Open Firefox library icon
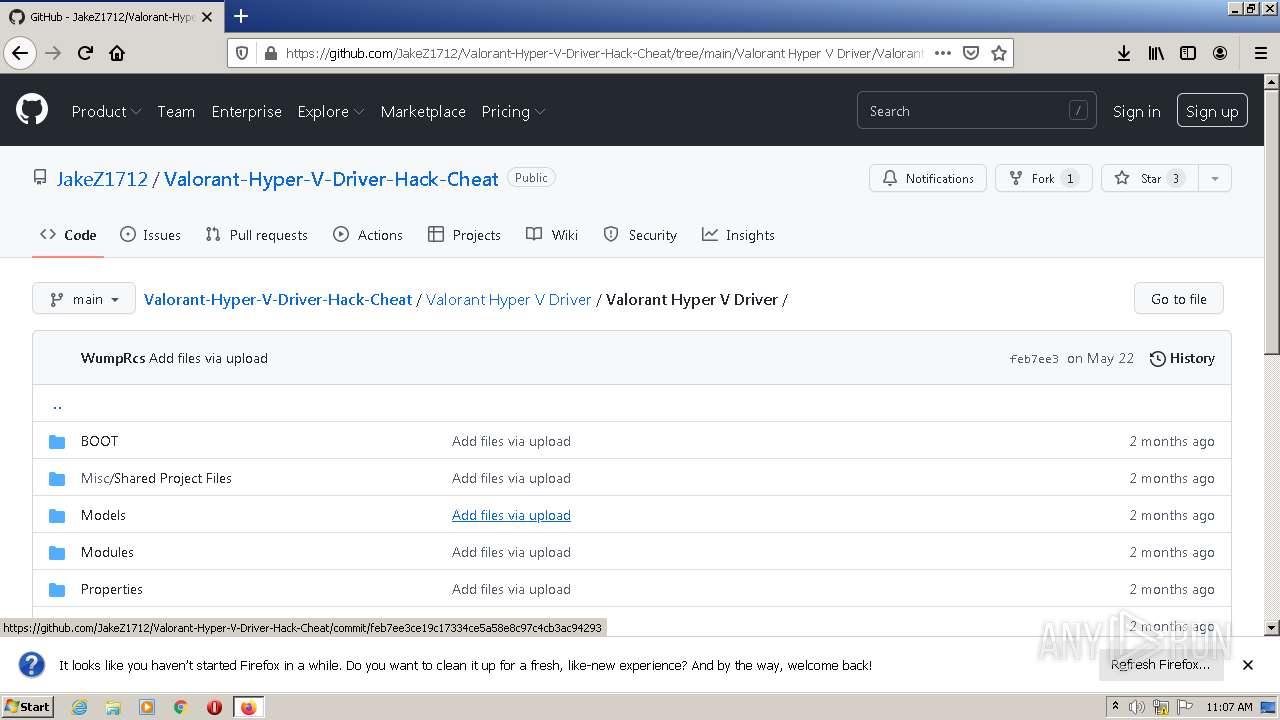 [1156, 53]
